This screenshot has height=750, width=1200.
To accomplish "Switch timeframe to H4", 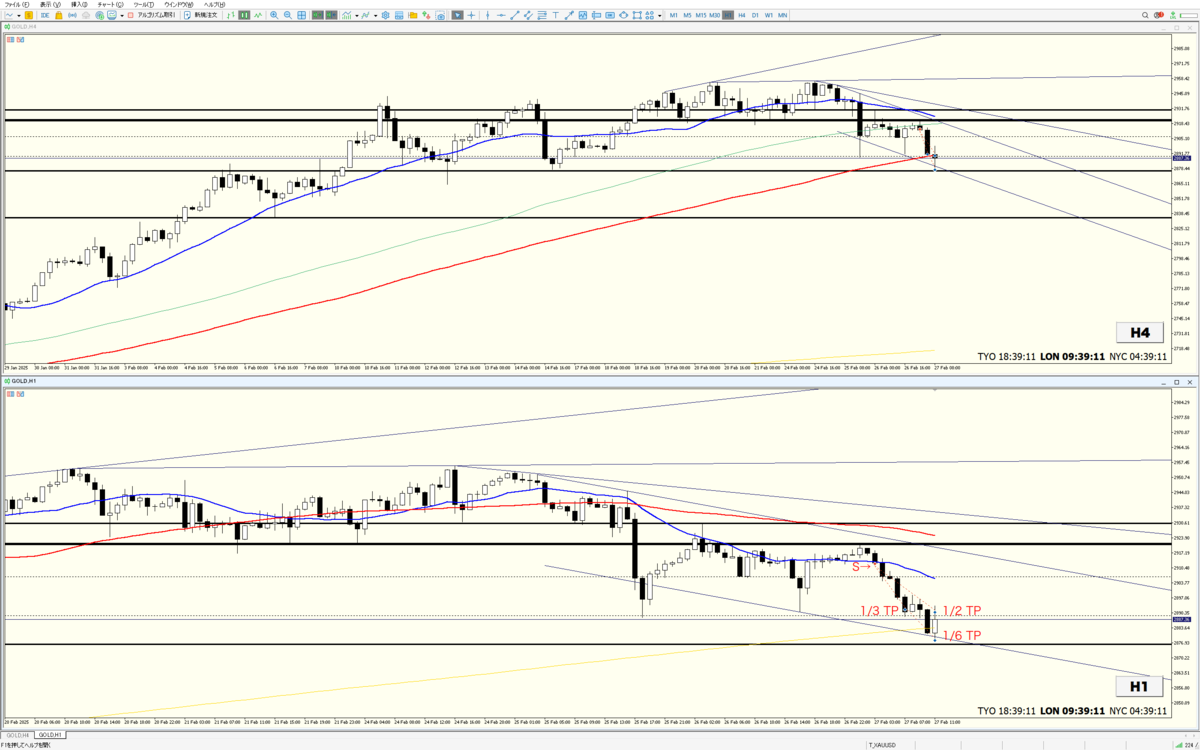I will click(742, 15).
